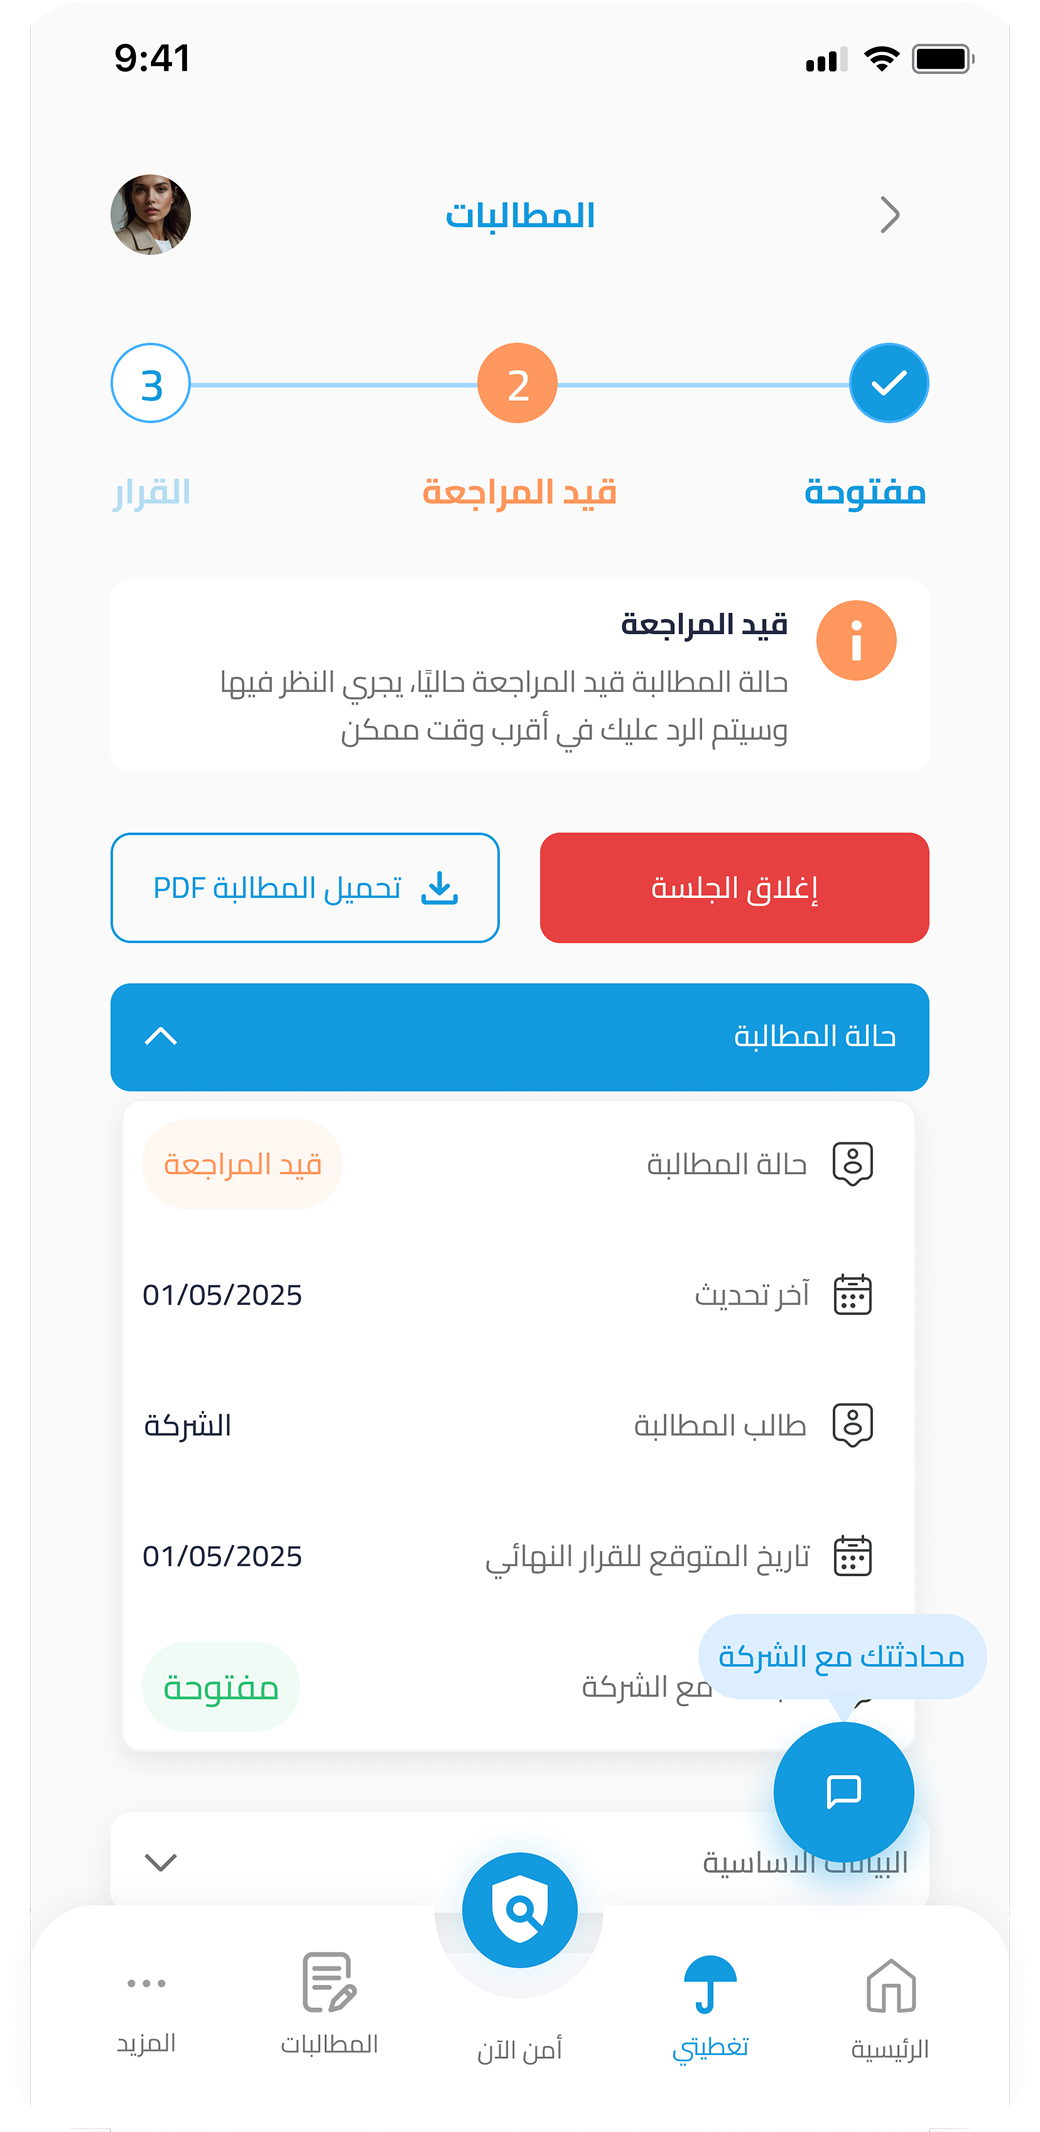Collapse the حالة المطالبة section header
This screenshot has width=1040, height=2132.
[x=520, y=1037]
